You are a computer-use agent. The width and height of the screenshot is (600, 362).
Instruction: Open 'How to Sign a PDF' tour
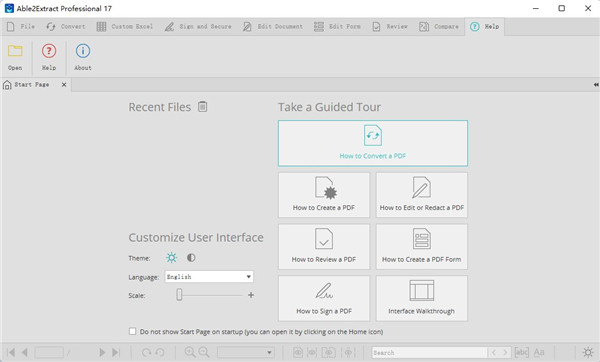pyautogui.click(x=324, y=298)
